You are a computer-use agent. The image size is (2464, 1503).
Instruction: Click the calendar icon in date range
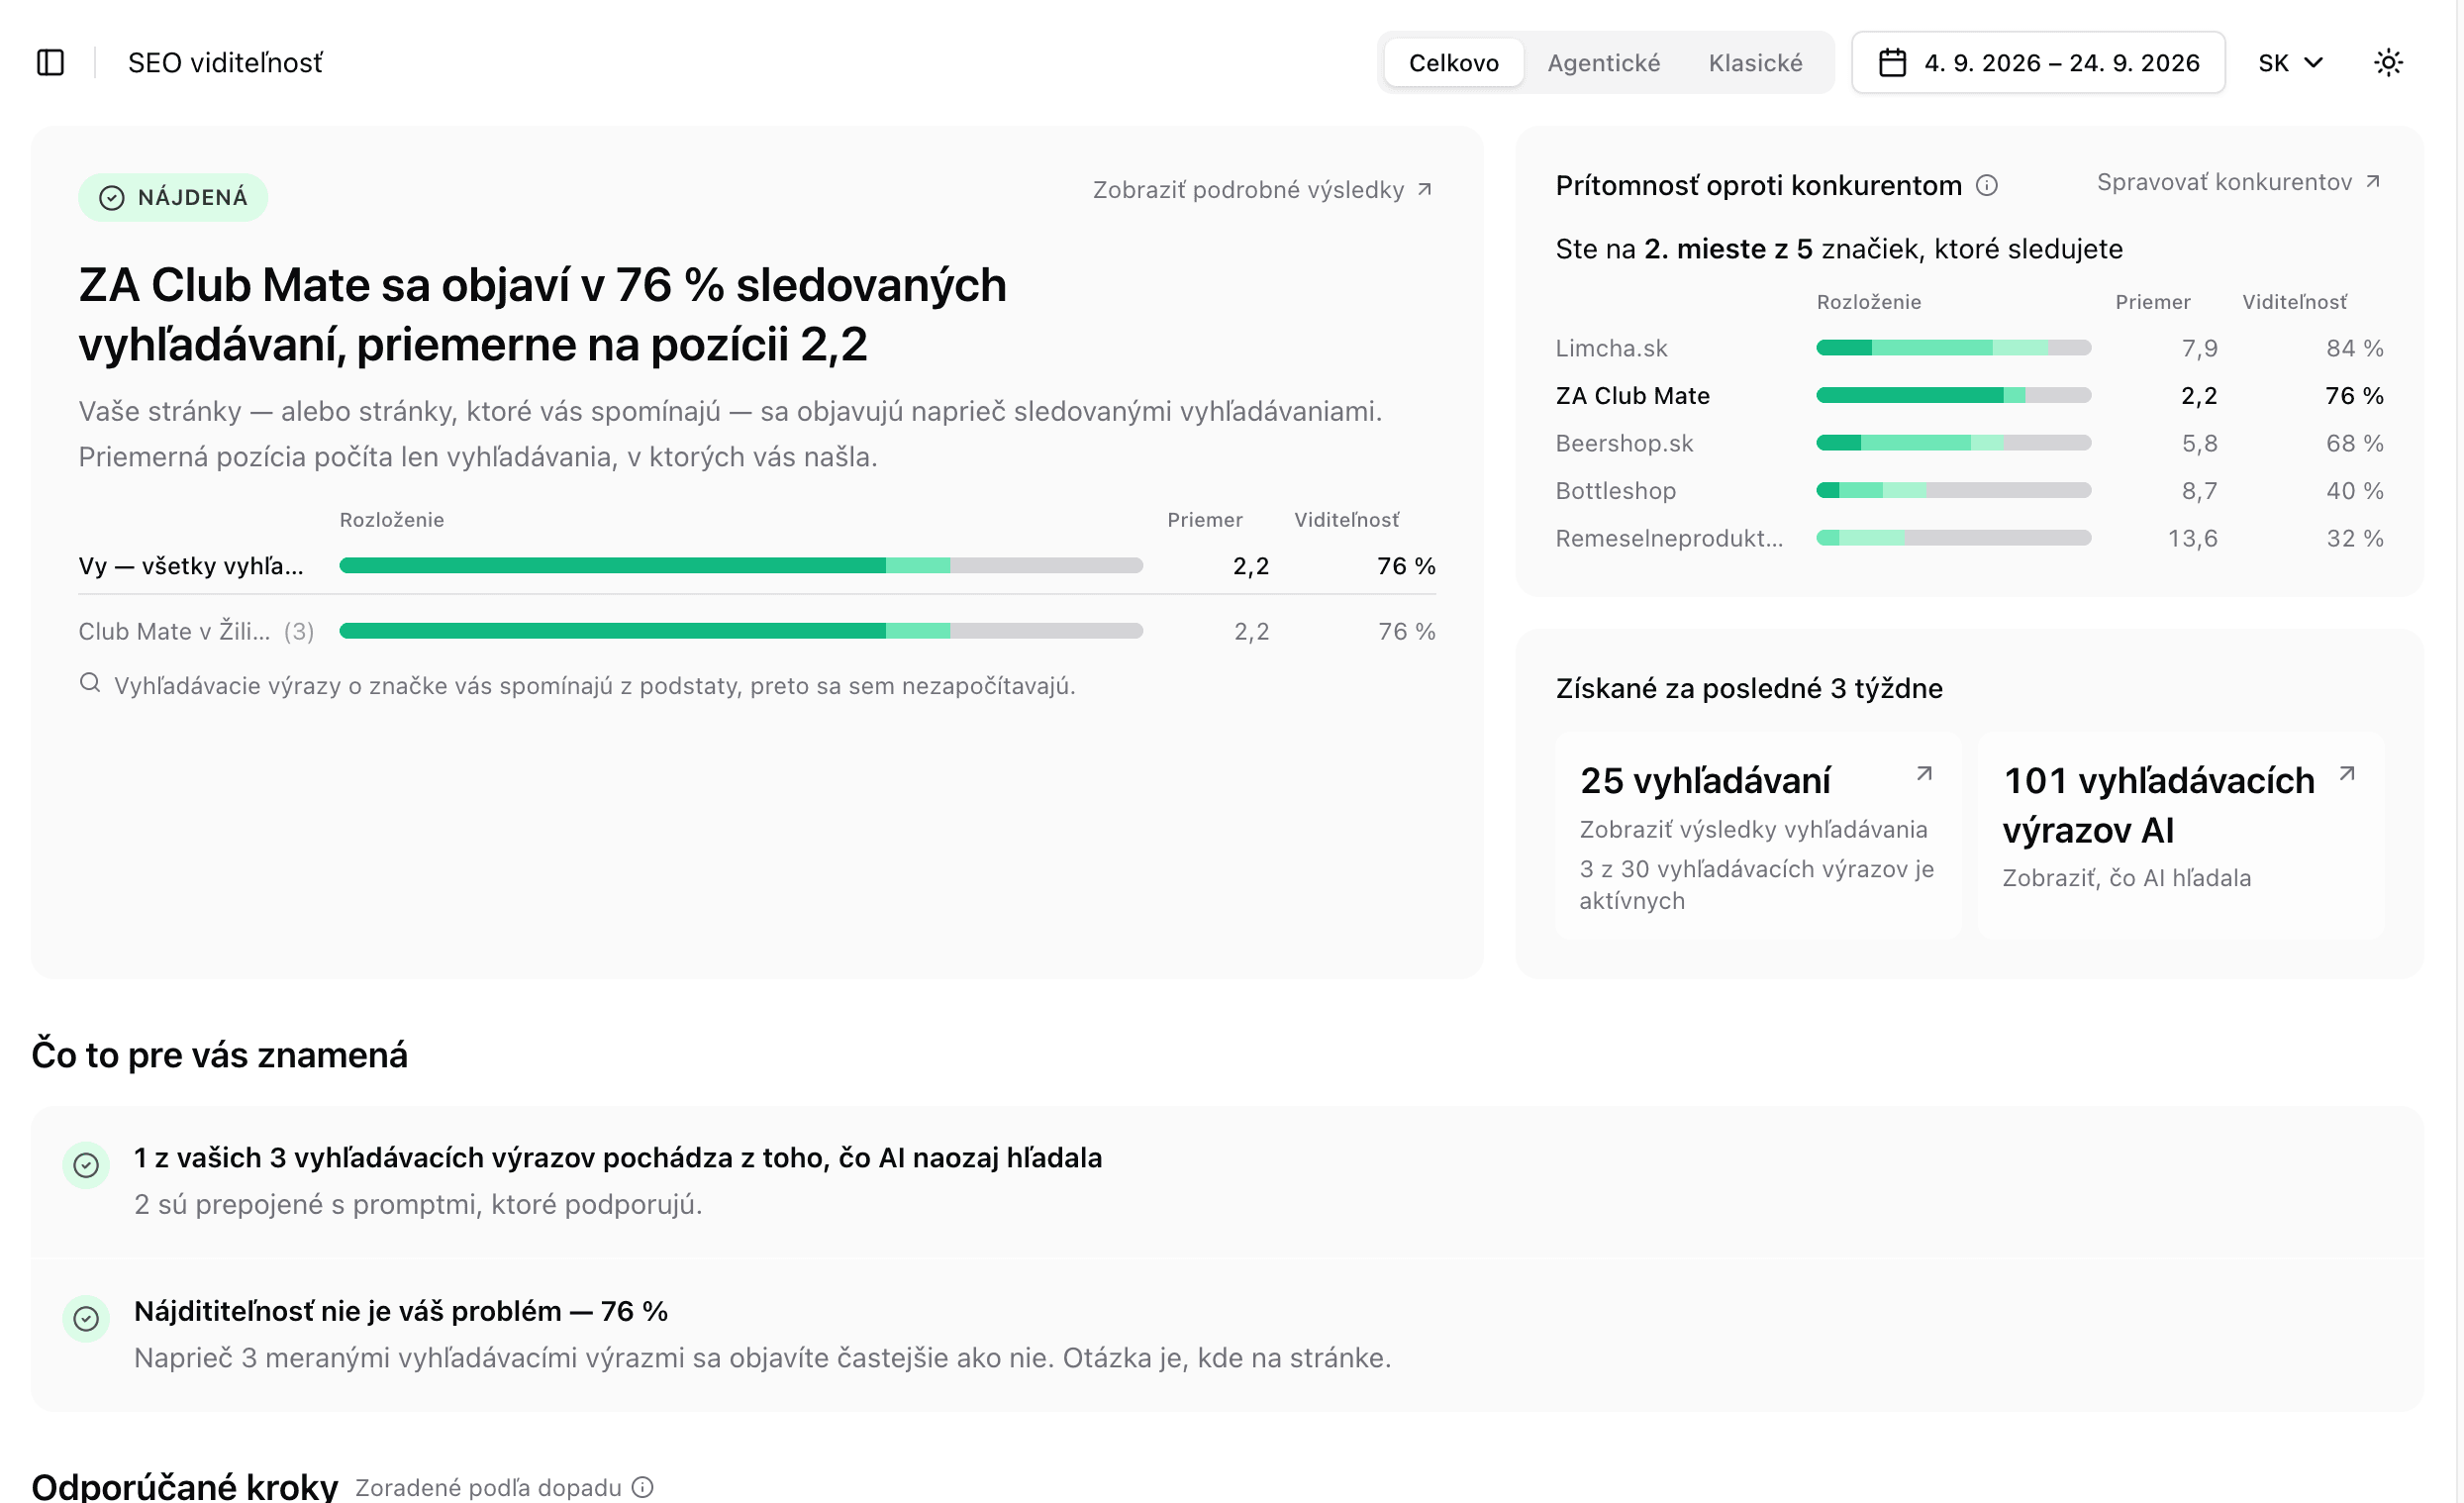pyautogui.click(x=1892, y=63)
